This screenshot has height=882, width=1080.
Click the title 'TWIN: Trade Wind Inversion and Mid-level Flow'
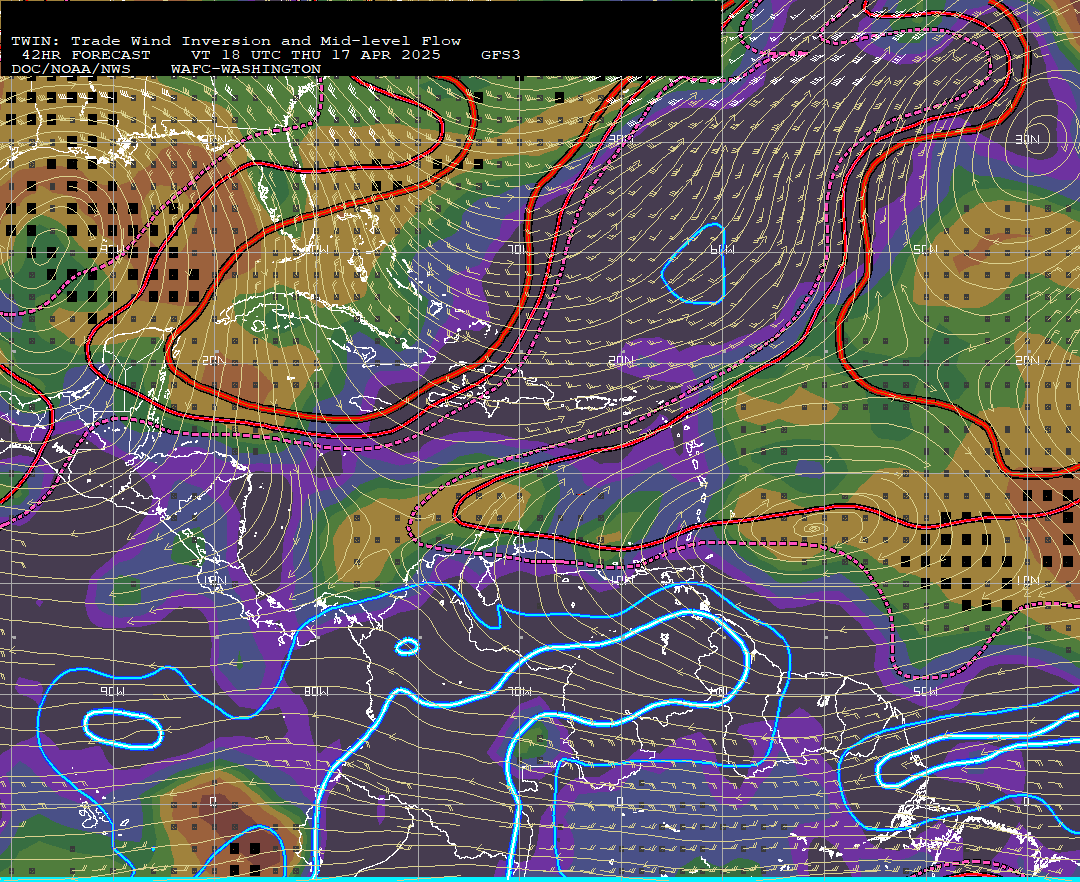click(x=236, y=41)
